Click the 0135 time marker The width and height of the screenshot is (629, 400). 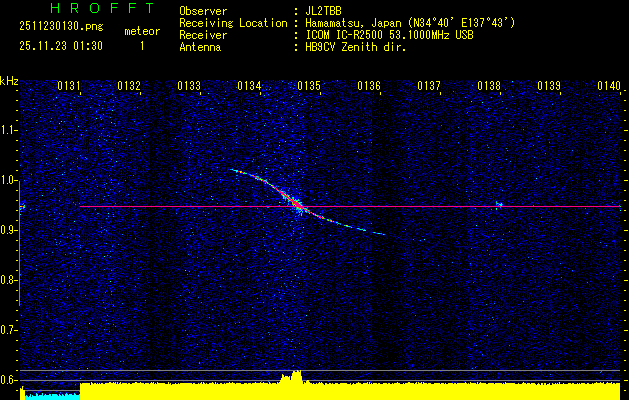coord(308,86)
